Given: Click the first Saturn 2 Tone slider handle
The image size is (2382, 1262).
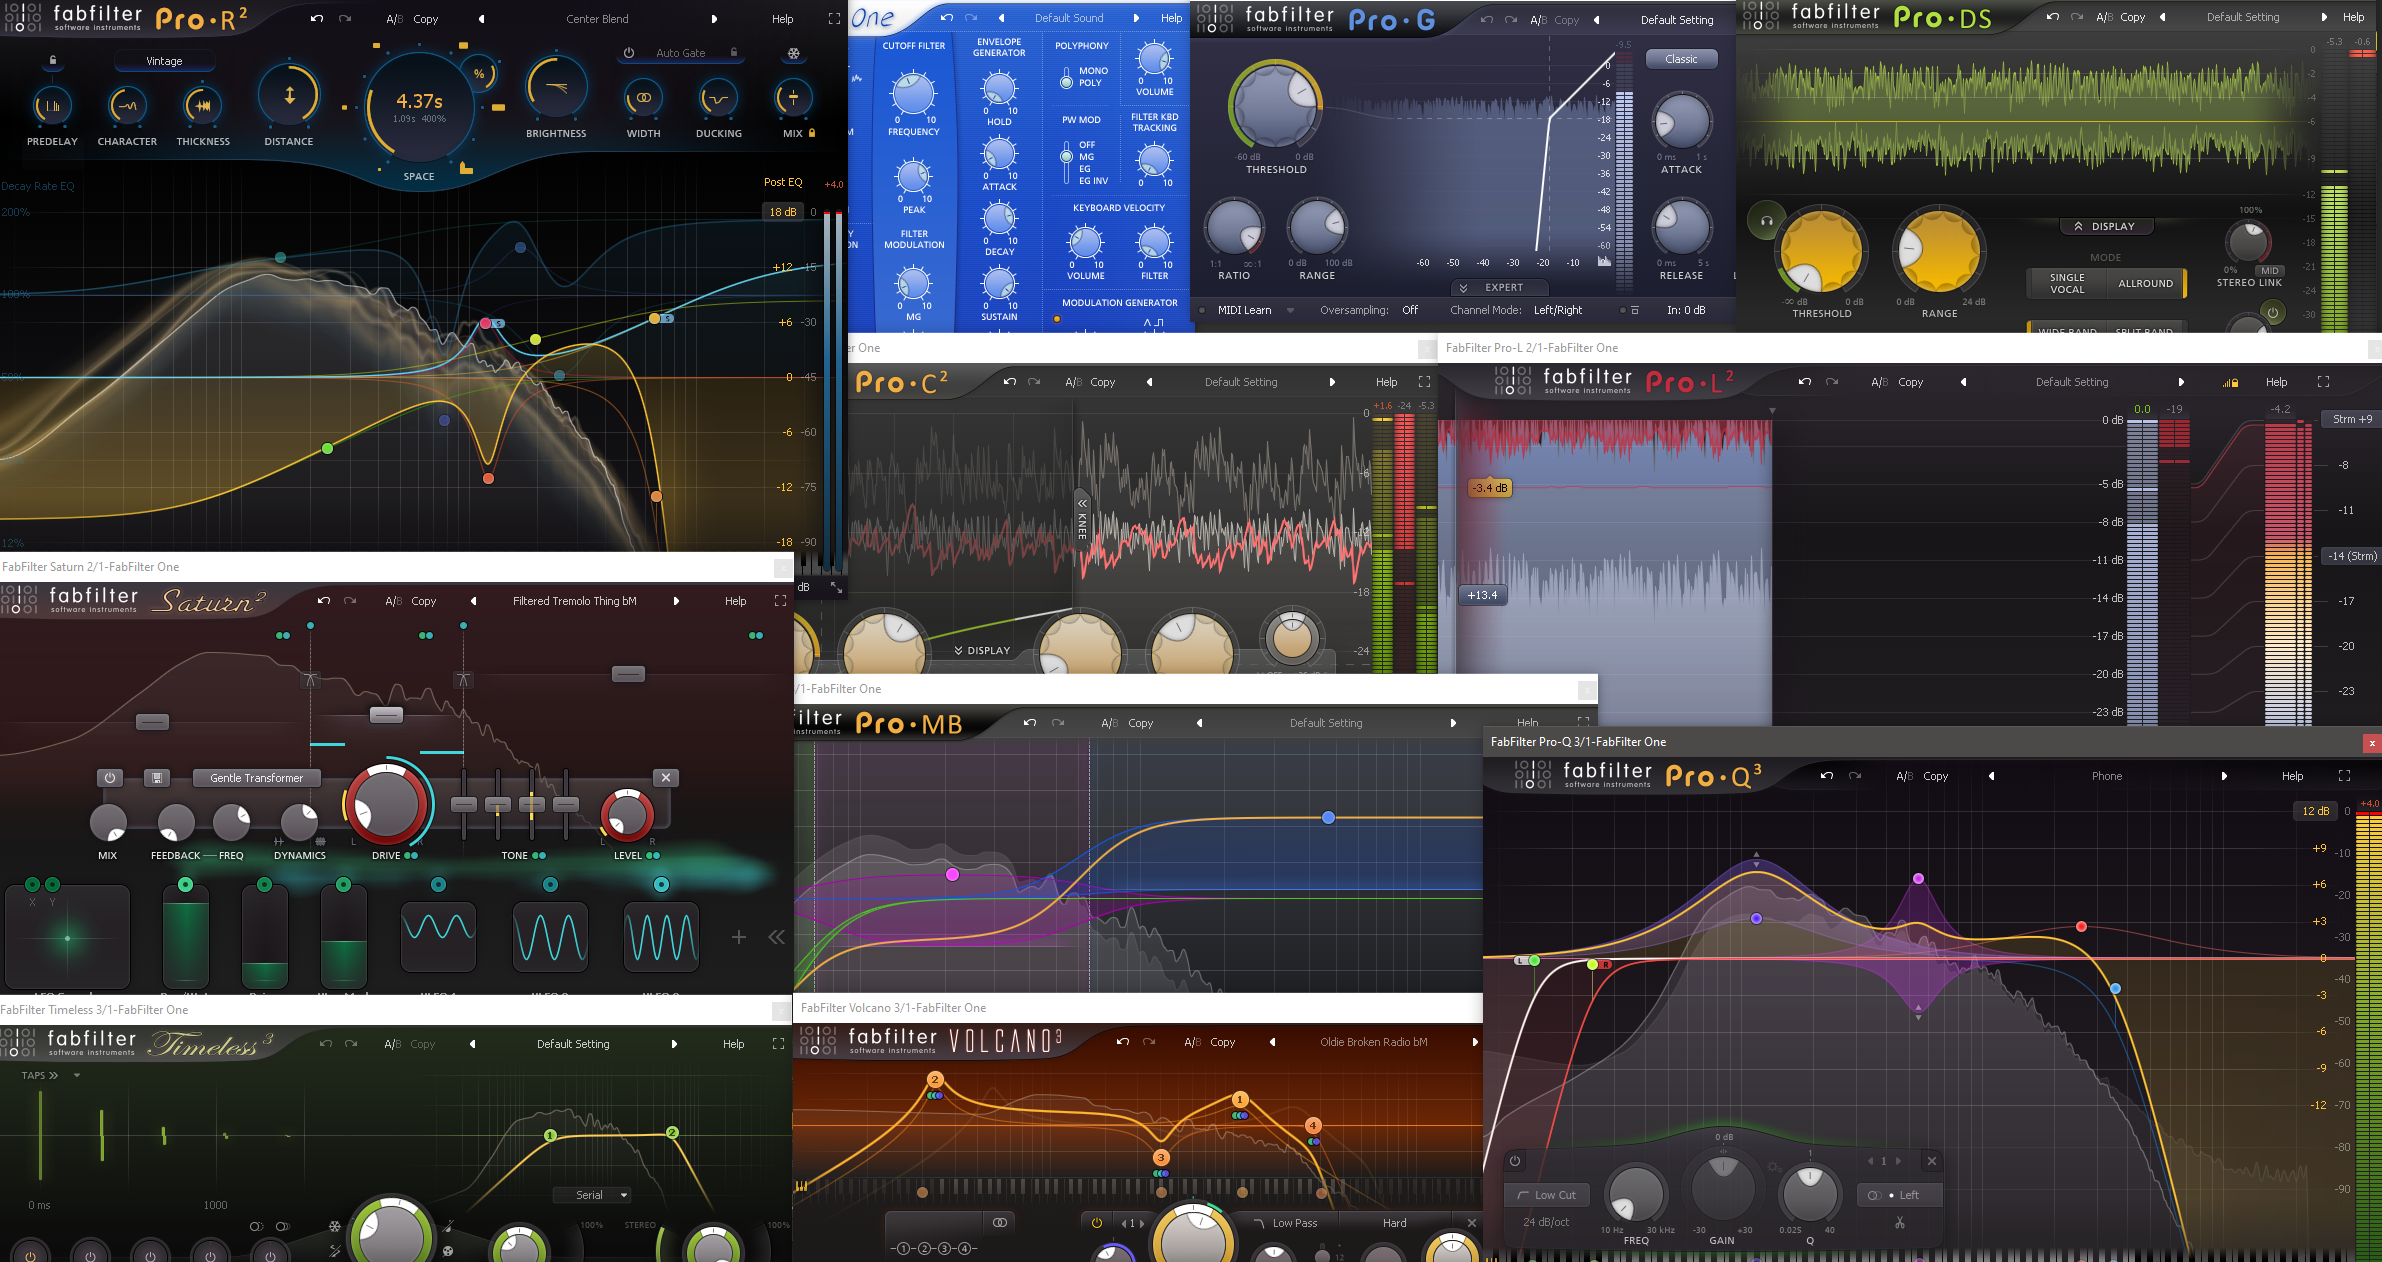Looking at the screenshot, I should [463, 804].
